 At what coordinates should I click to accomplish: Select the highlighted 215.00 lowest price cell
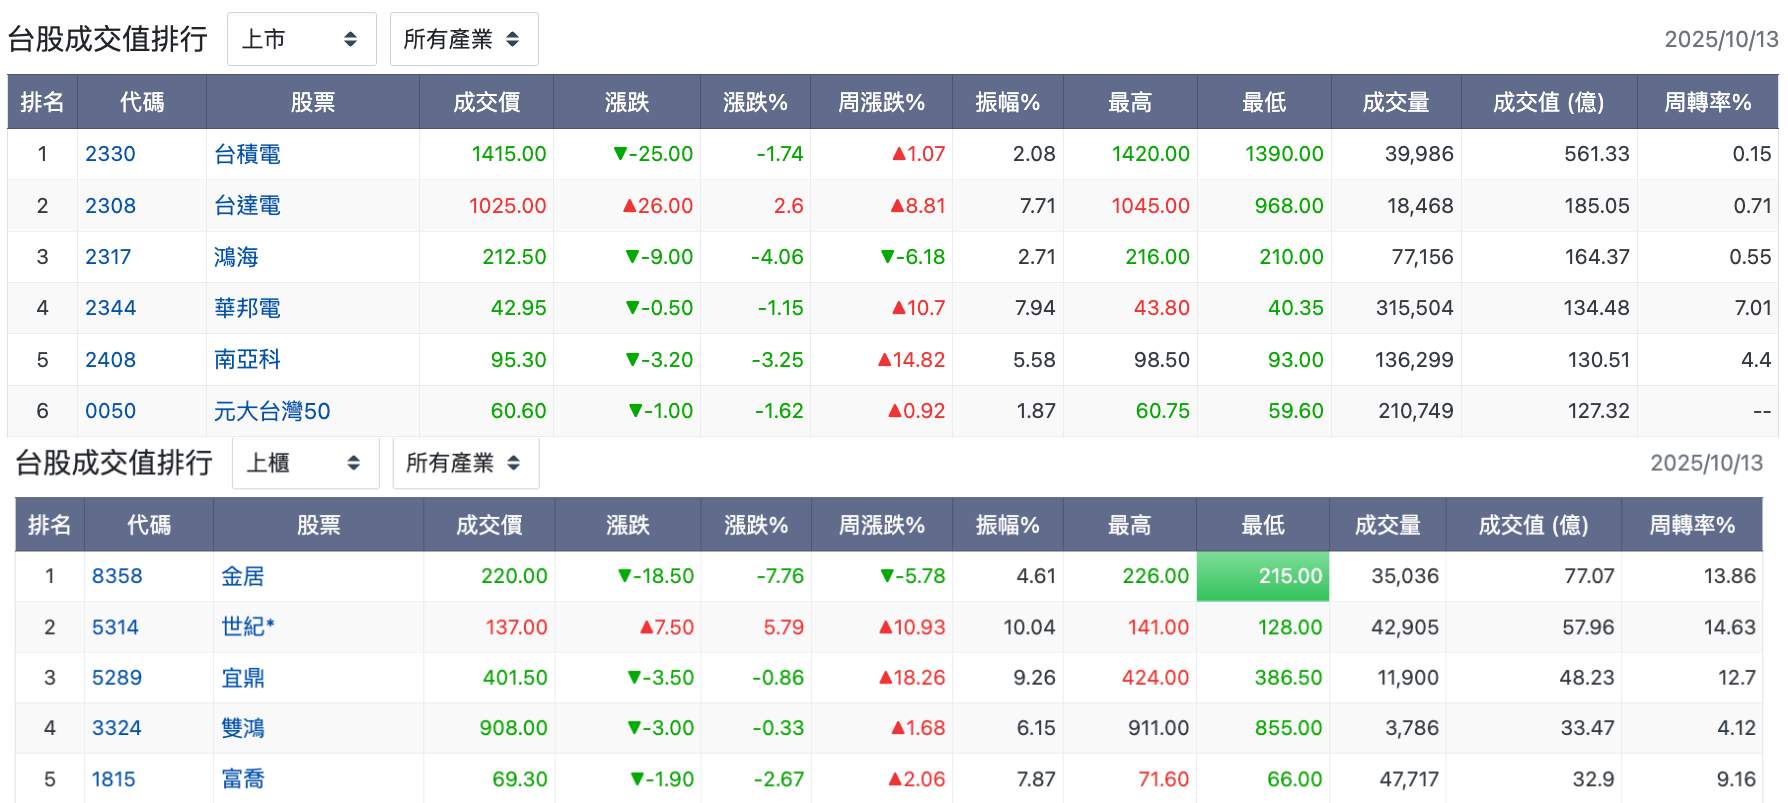1262,576
